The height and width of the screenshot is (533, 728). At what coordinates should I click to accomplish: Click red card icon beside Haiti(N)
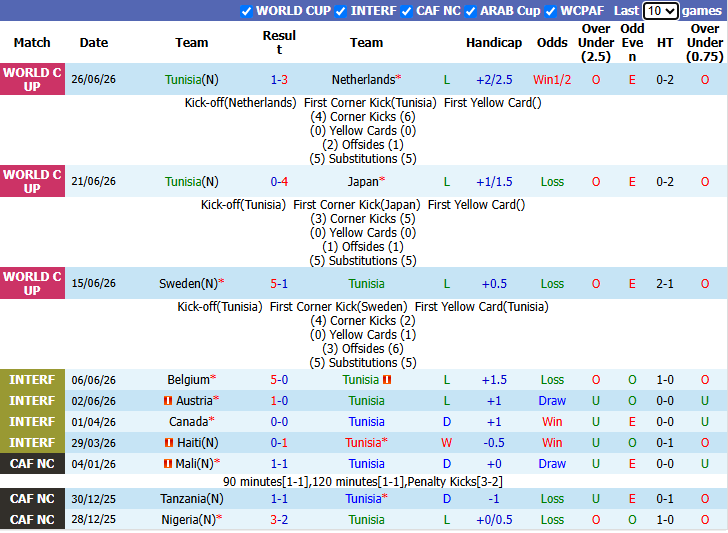point(169,443)
